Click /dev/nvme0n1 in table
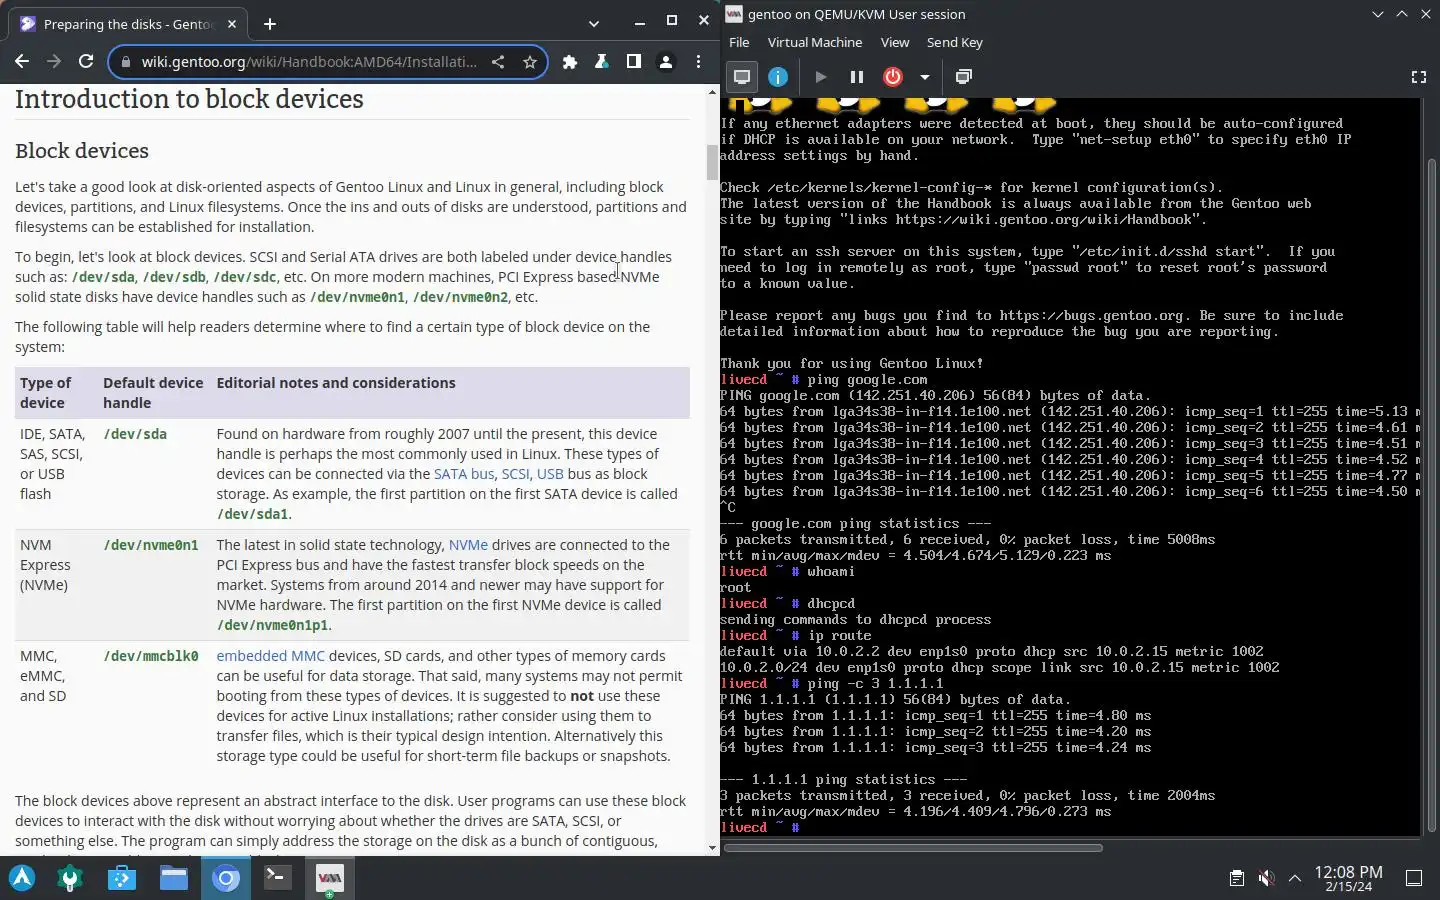 pyautogui.click(x=151, y=545)
